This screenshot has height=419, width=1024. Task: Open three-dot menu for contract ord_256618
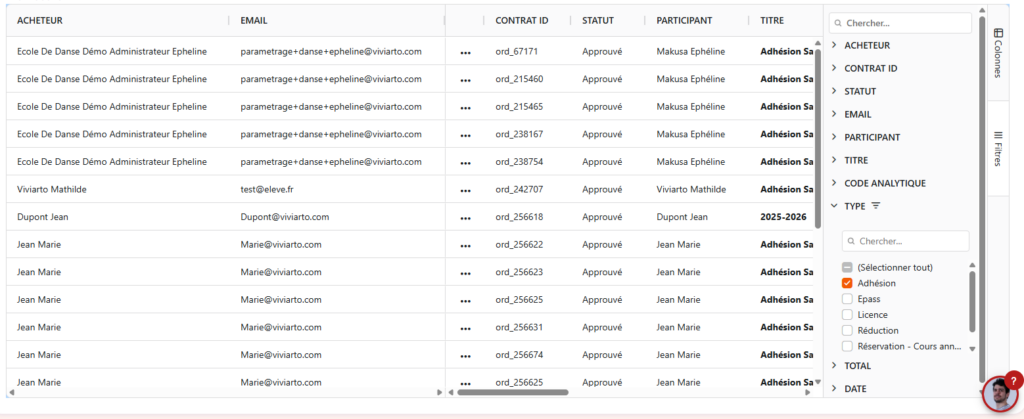465,217
